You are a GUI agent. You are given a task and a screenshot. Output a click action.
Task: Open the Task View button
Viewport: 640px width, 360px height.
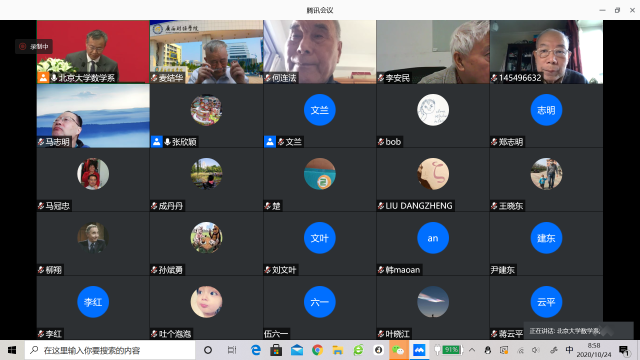tap(232, 350)
